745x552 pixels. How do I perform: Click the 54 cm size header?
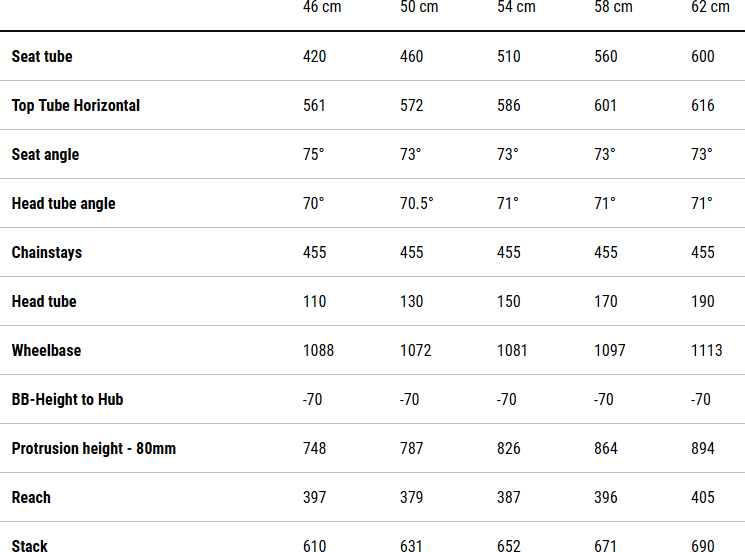[516, 7]
